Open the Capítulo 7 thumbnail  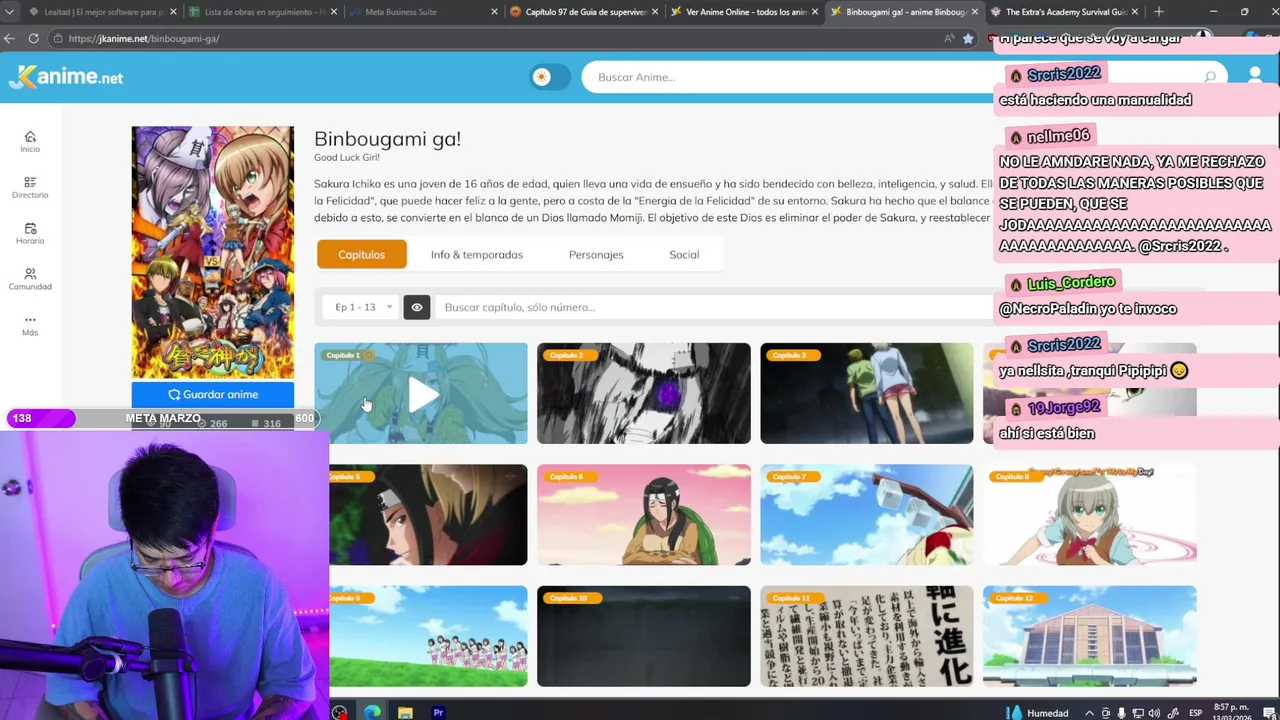pyautogui.click(x=866, y=514)
